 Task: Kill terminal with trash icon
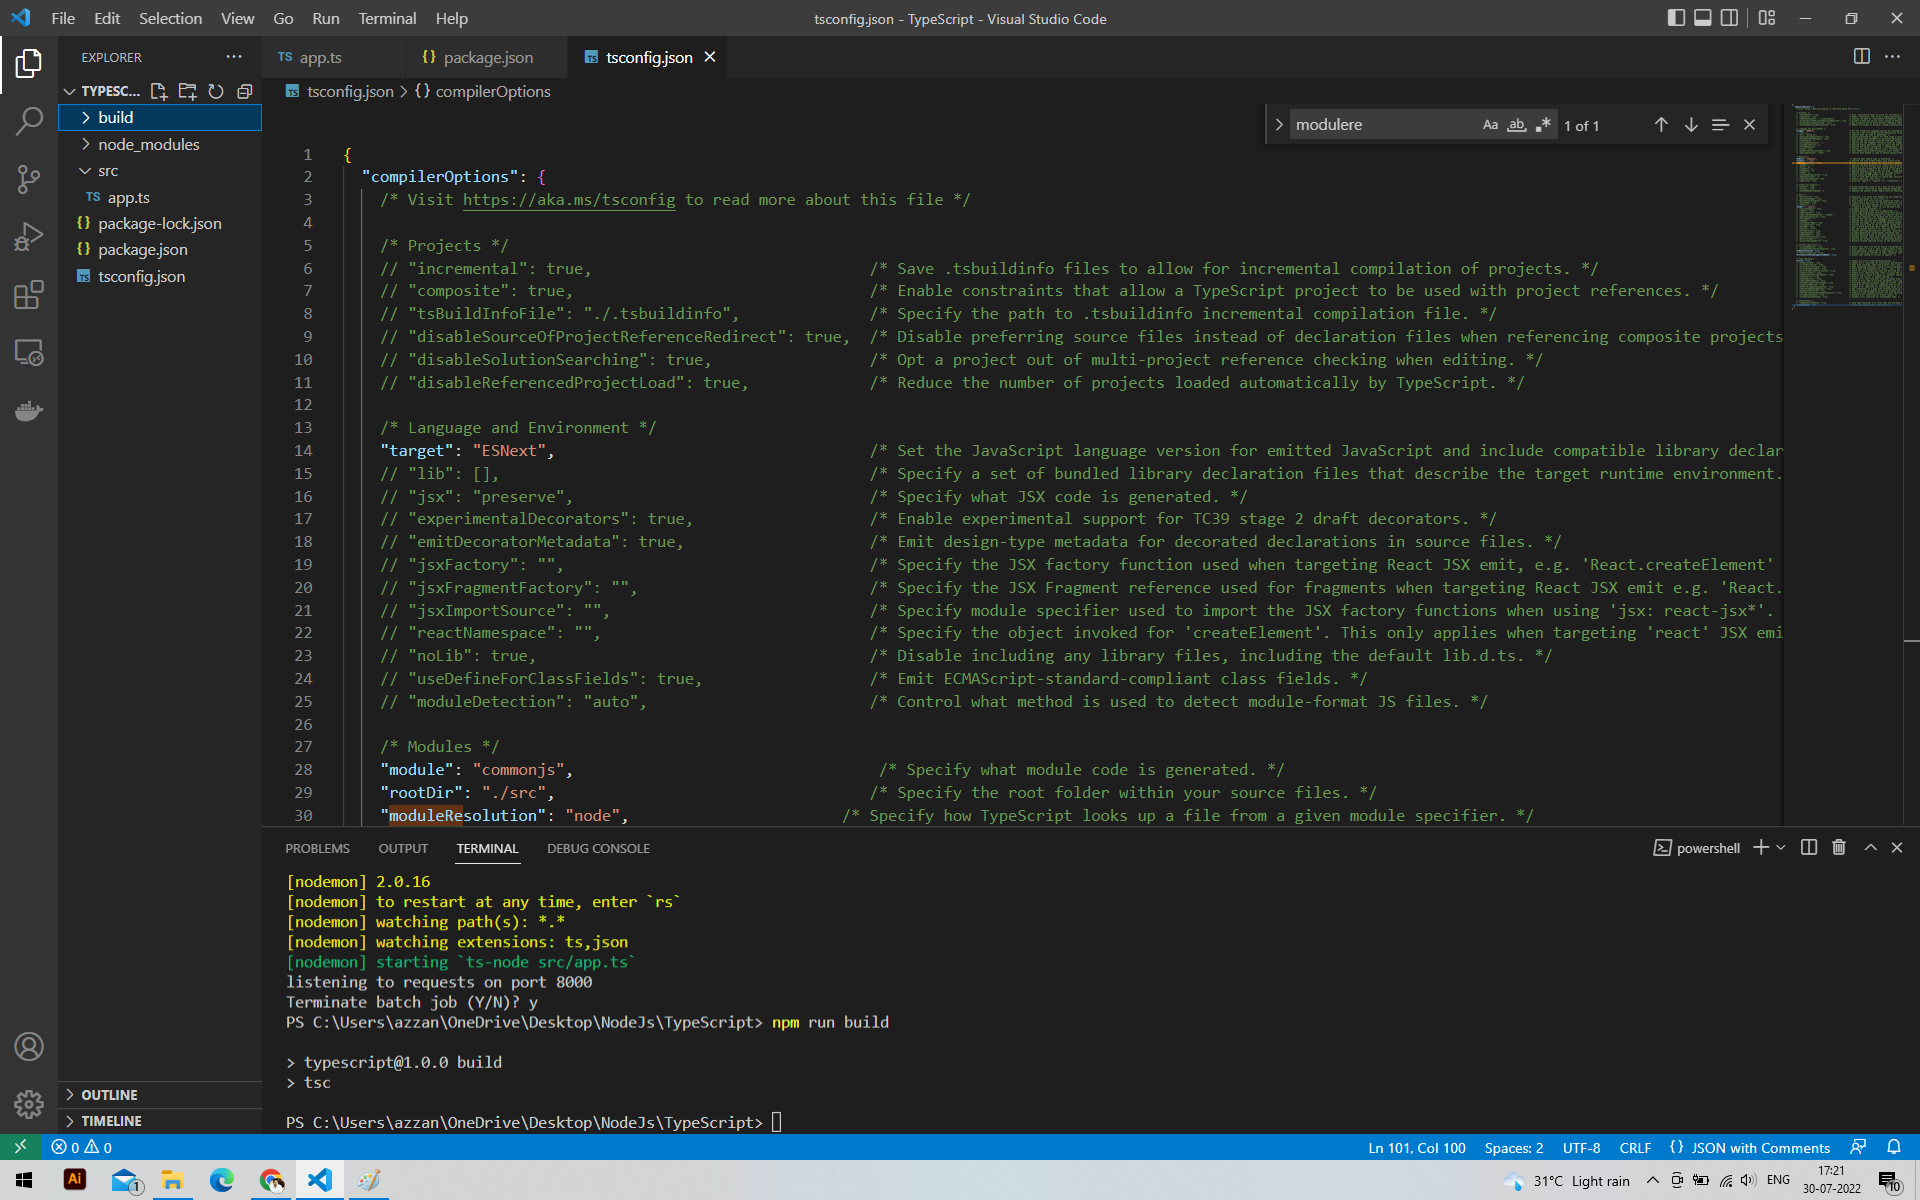[1839, 848]
